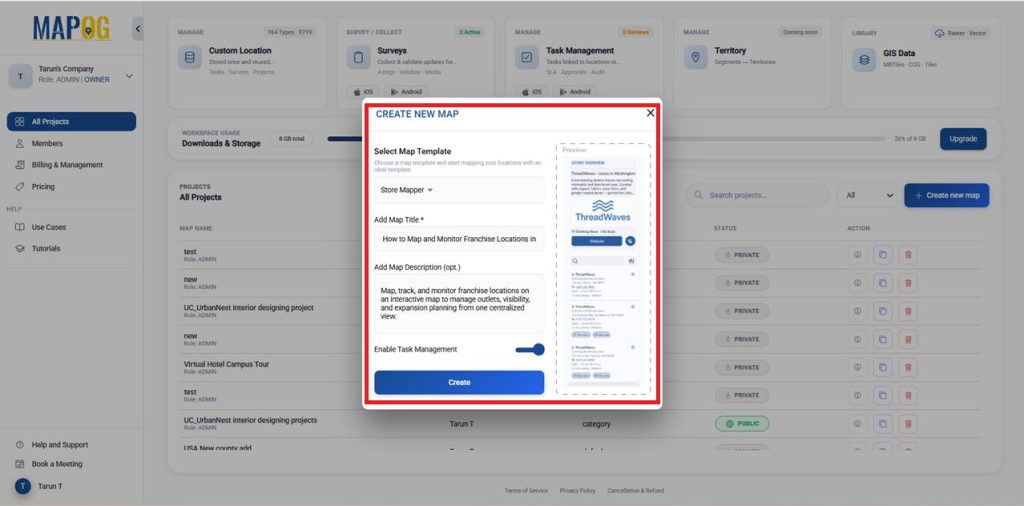1024x506 pixels.
Task: Click the Website button in preview
Action: pos(597,241)
